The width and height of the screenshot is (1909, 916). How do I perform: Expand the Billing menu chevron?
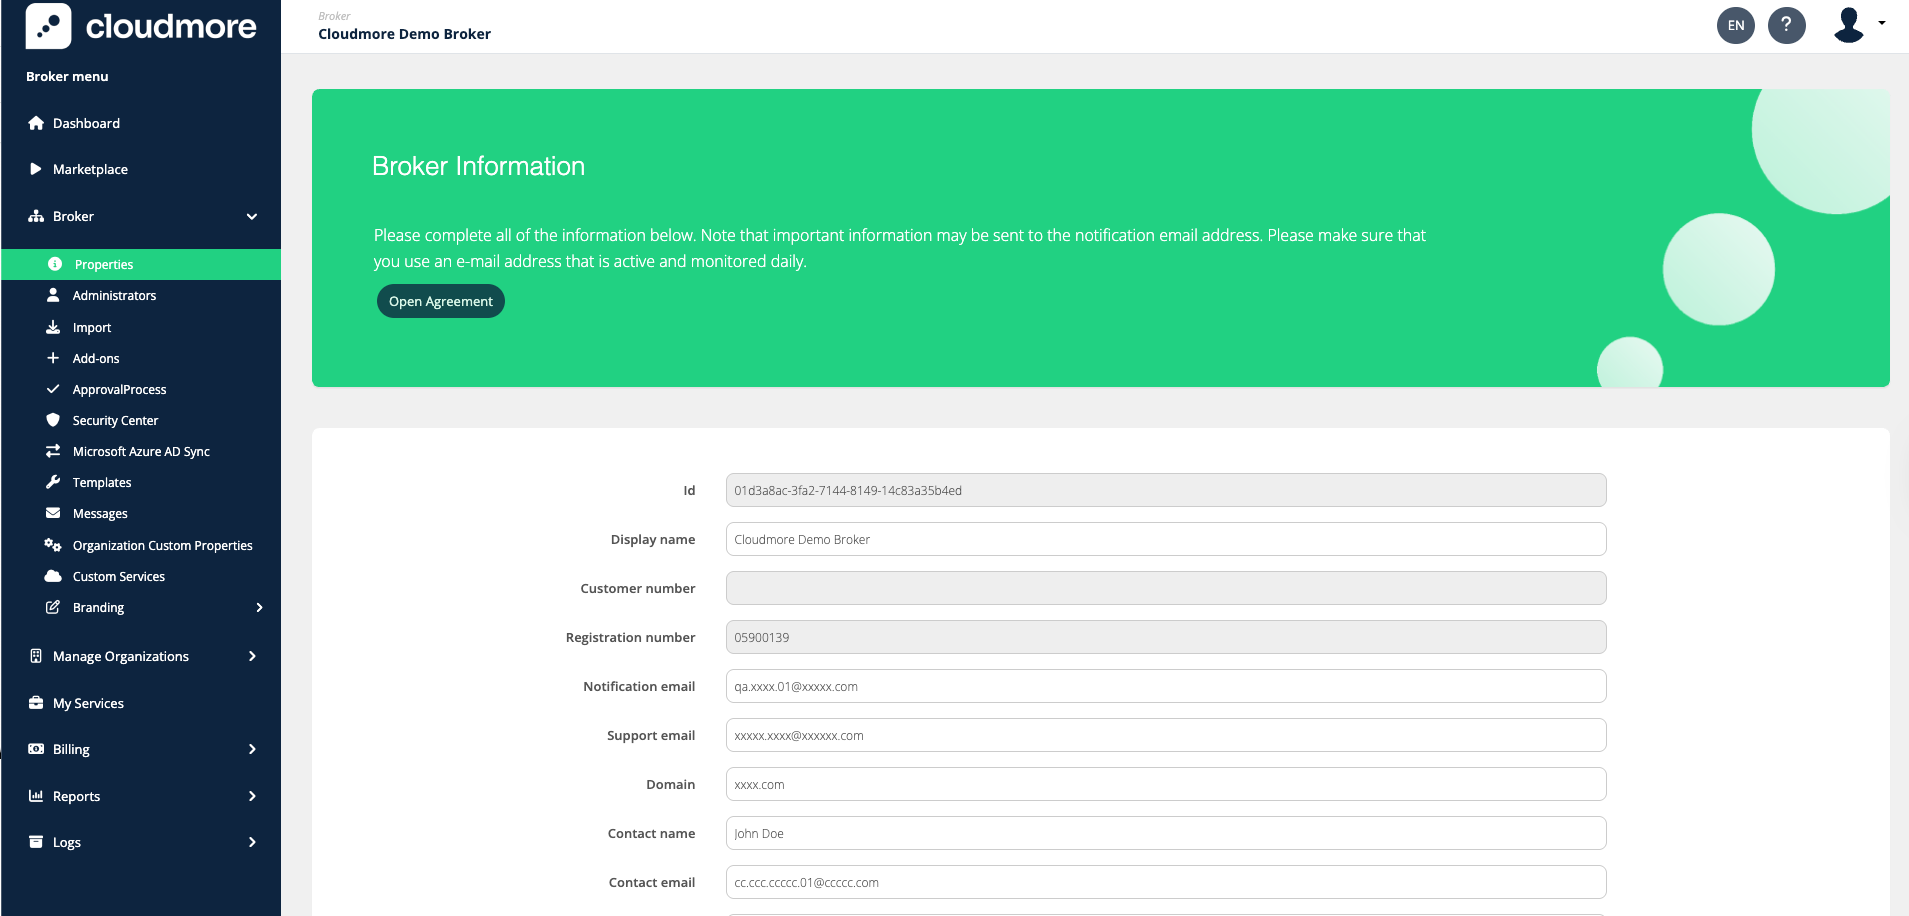(252, 749)
